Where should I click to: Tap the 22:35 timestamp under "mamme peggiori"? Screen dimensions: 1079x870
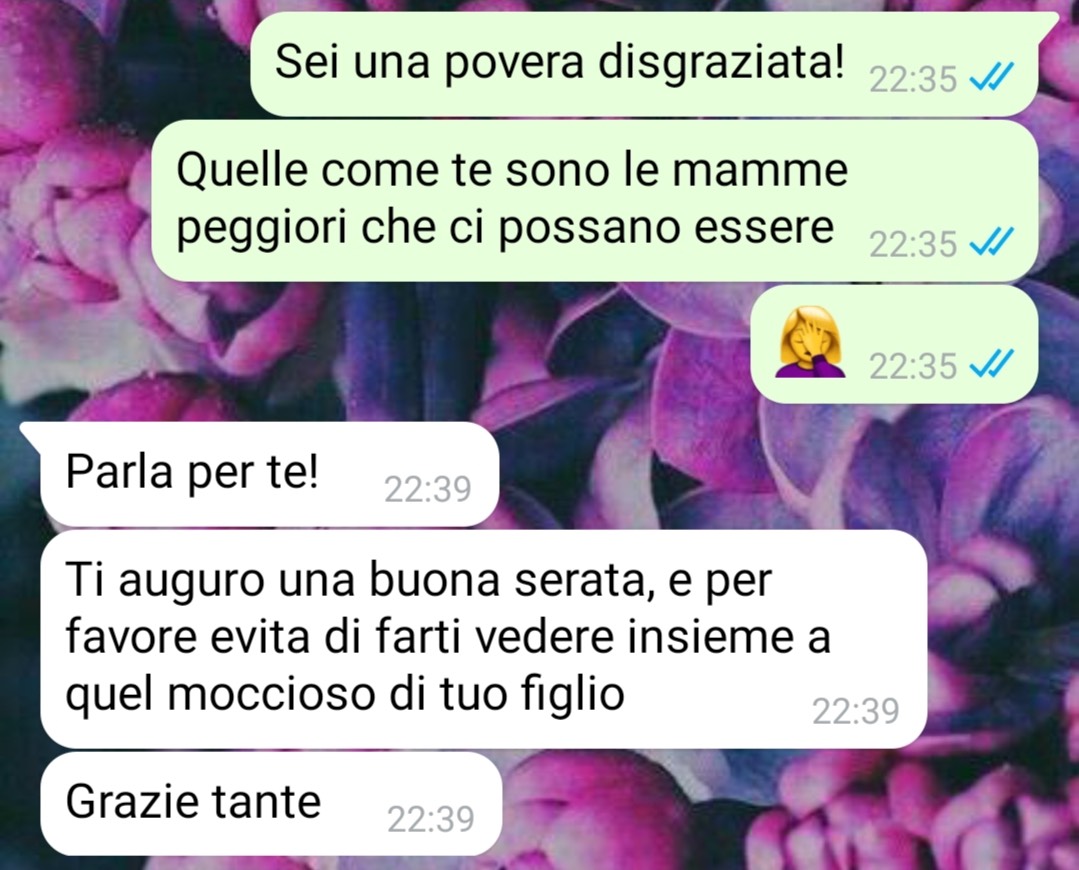(x=913, y=244)
